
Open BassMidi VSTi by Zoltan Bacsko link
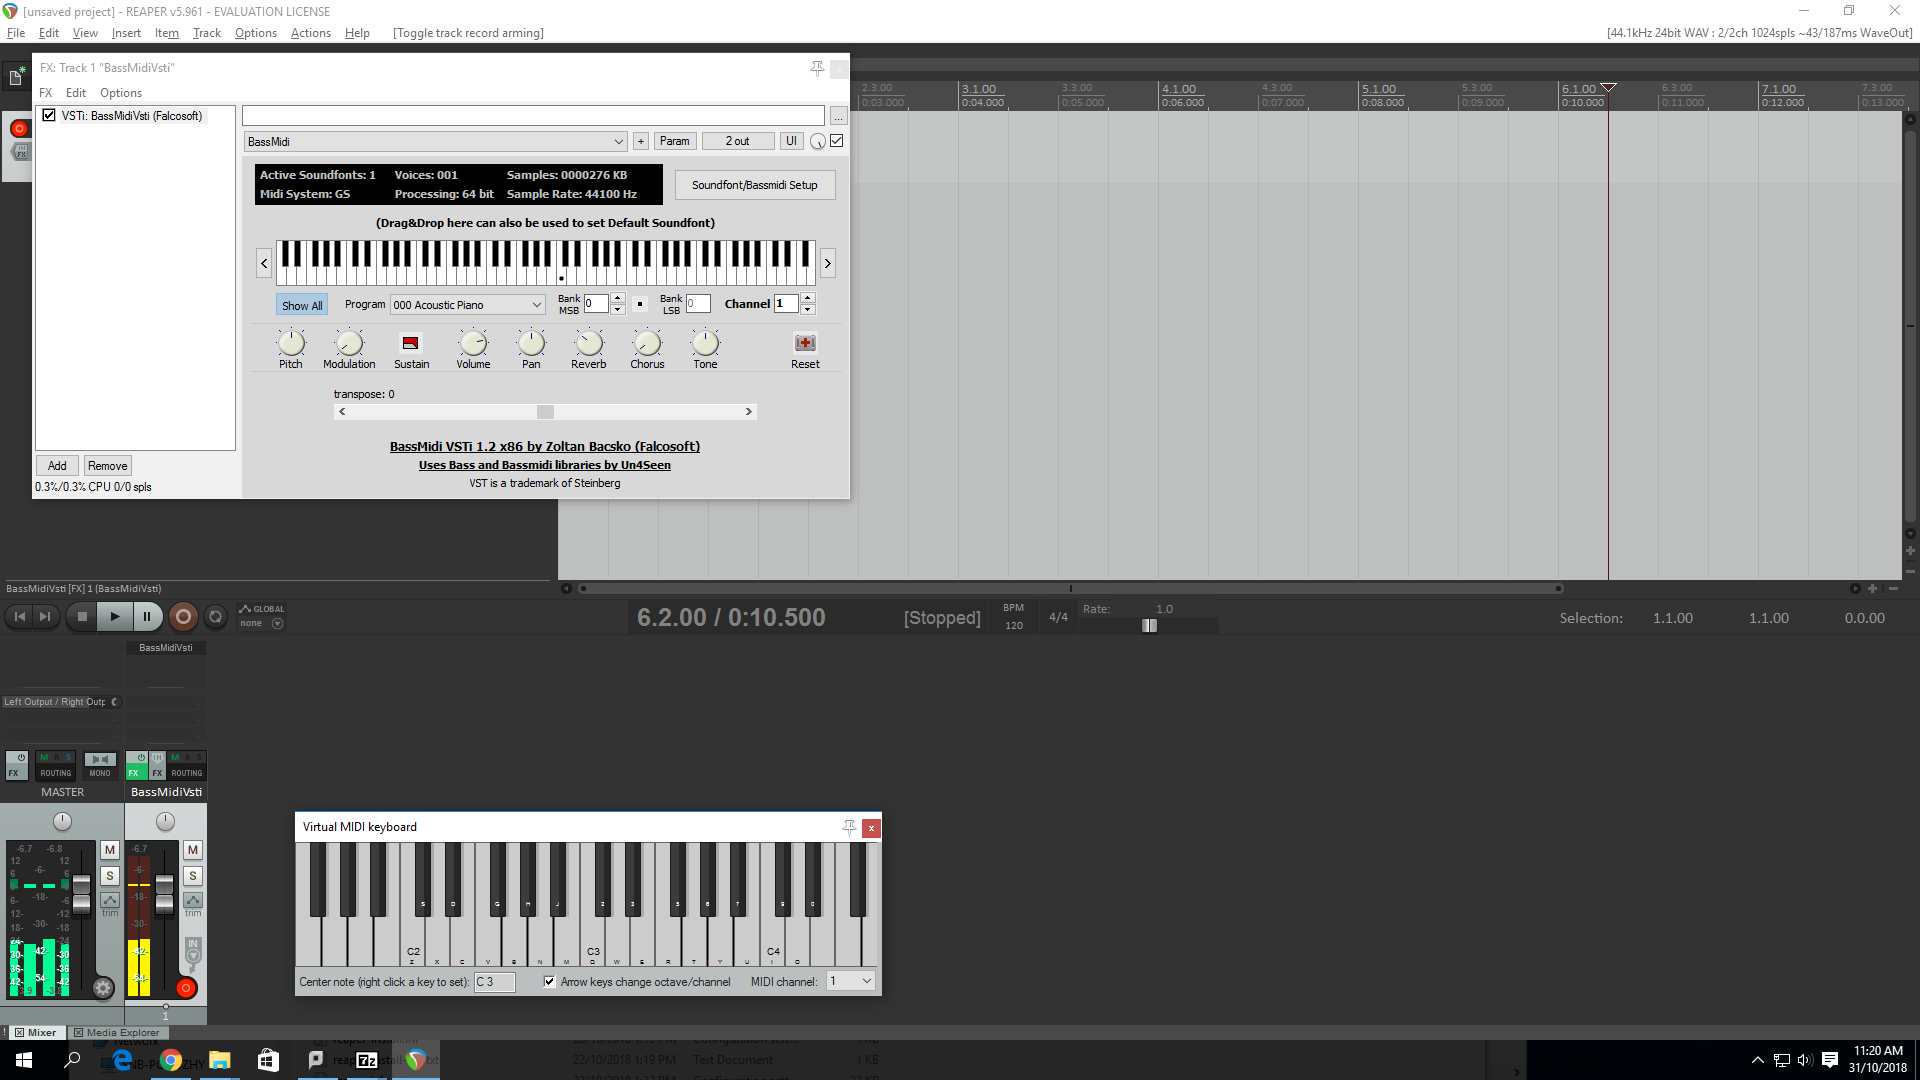pos(545,447)
